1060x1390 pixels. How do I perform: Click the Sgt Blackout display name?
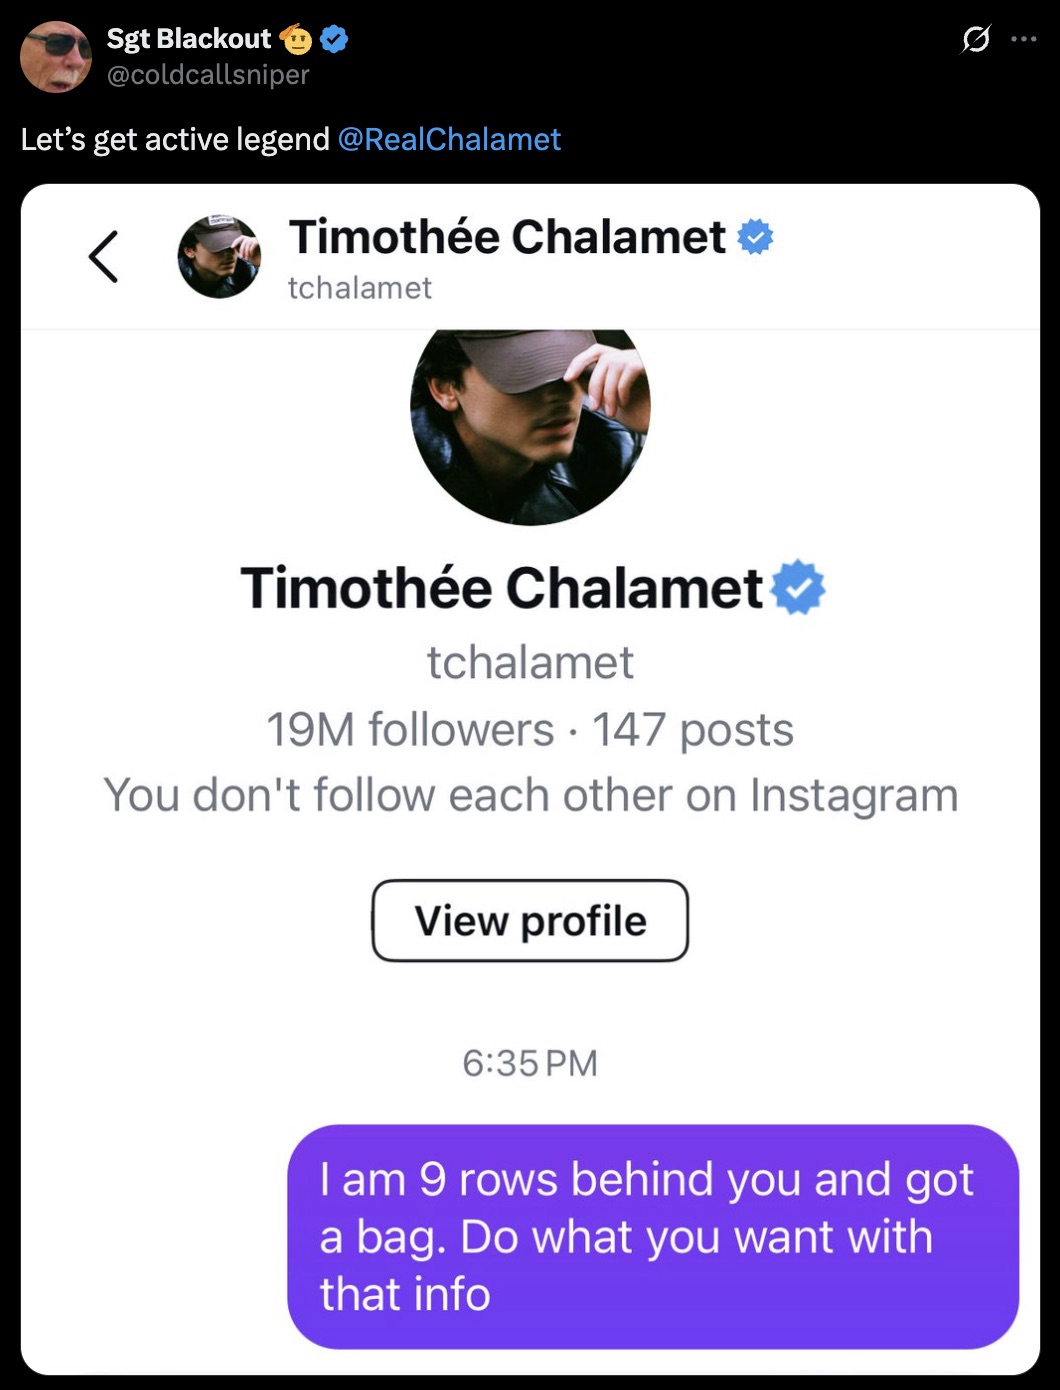188,39
